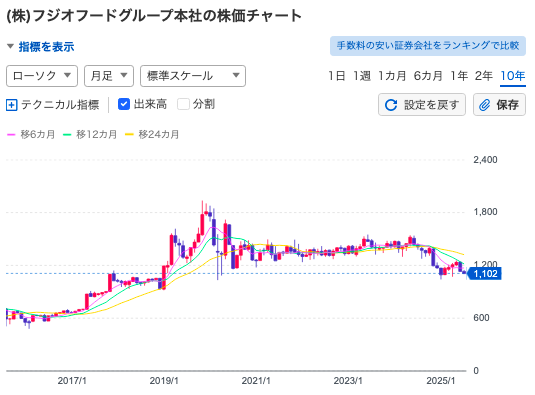
Task: Select the 6カ月 period tab
Action: (x=428, y=76)
